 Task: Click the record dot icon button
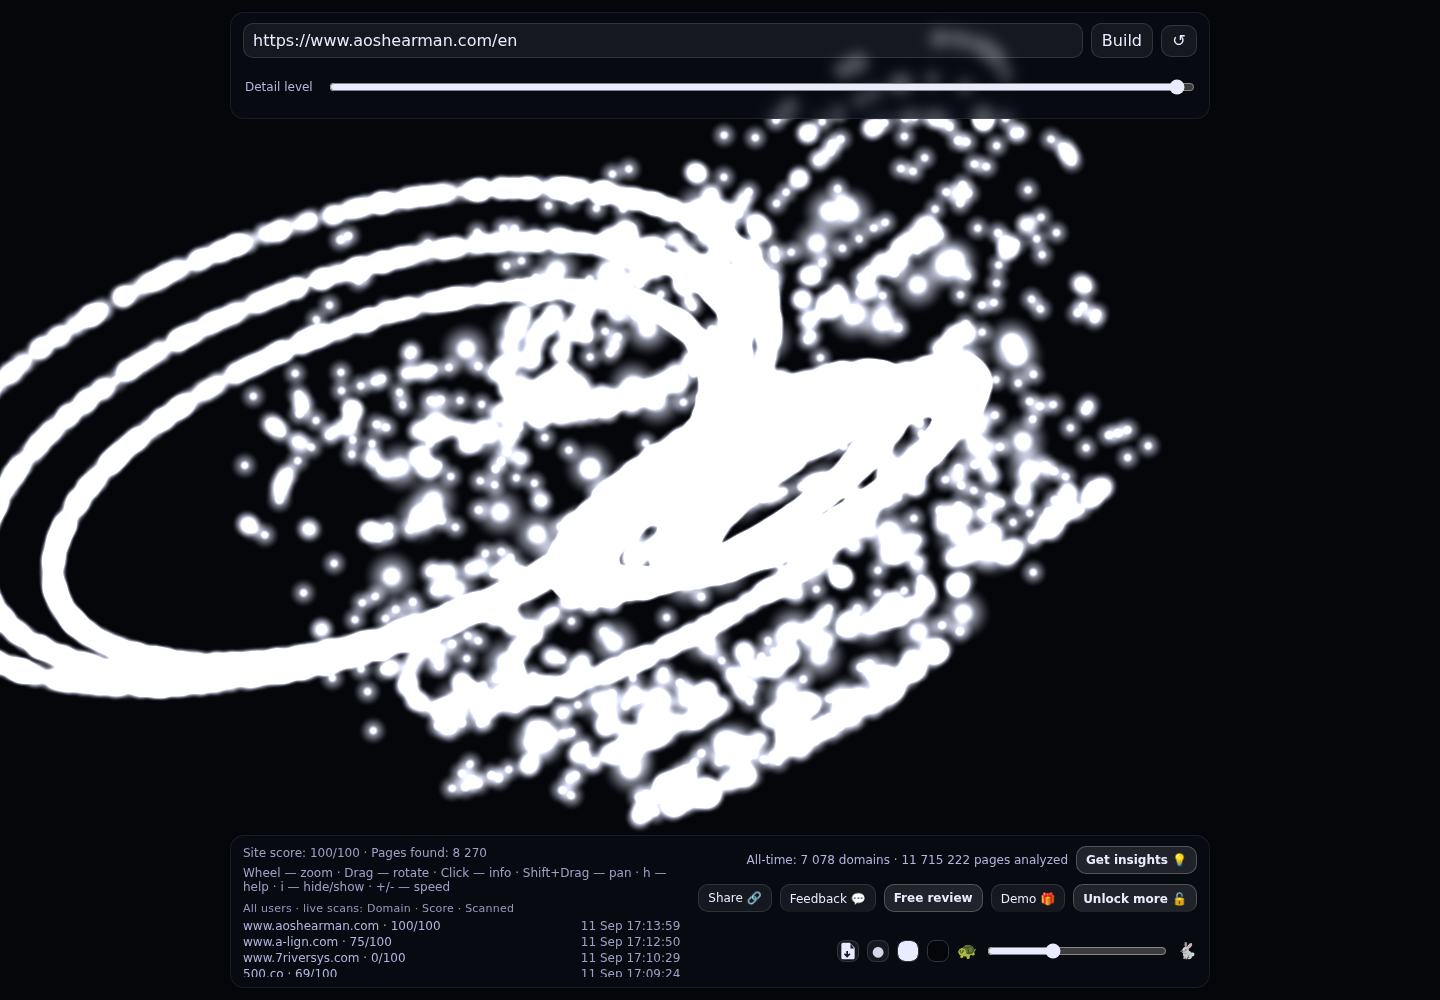pyautogui.click(x=878, y=951)
